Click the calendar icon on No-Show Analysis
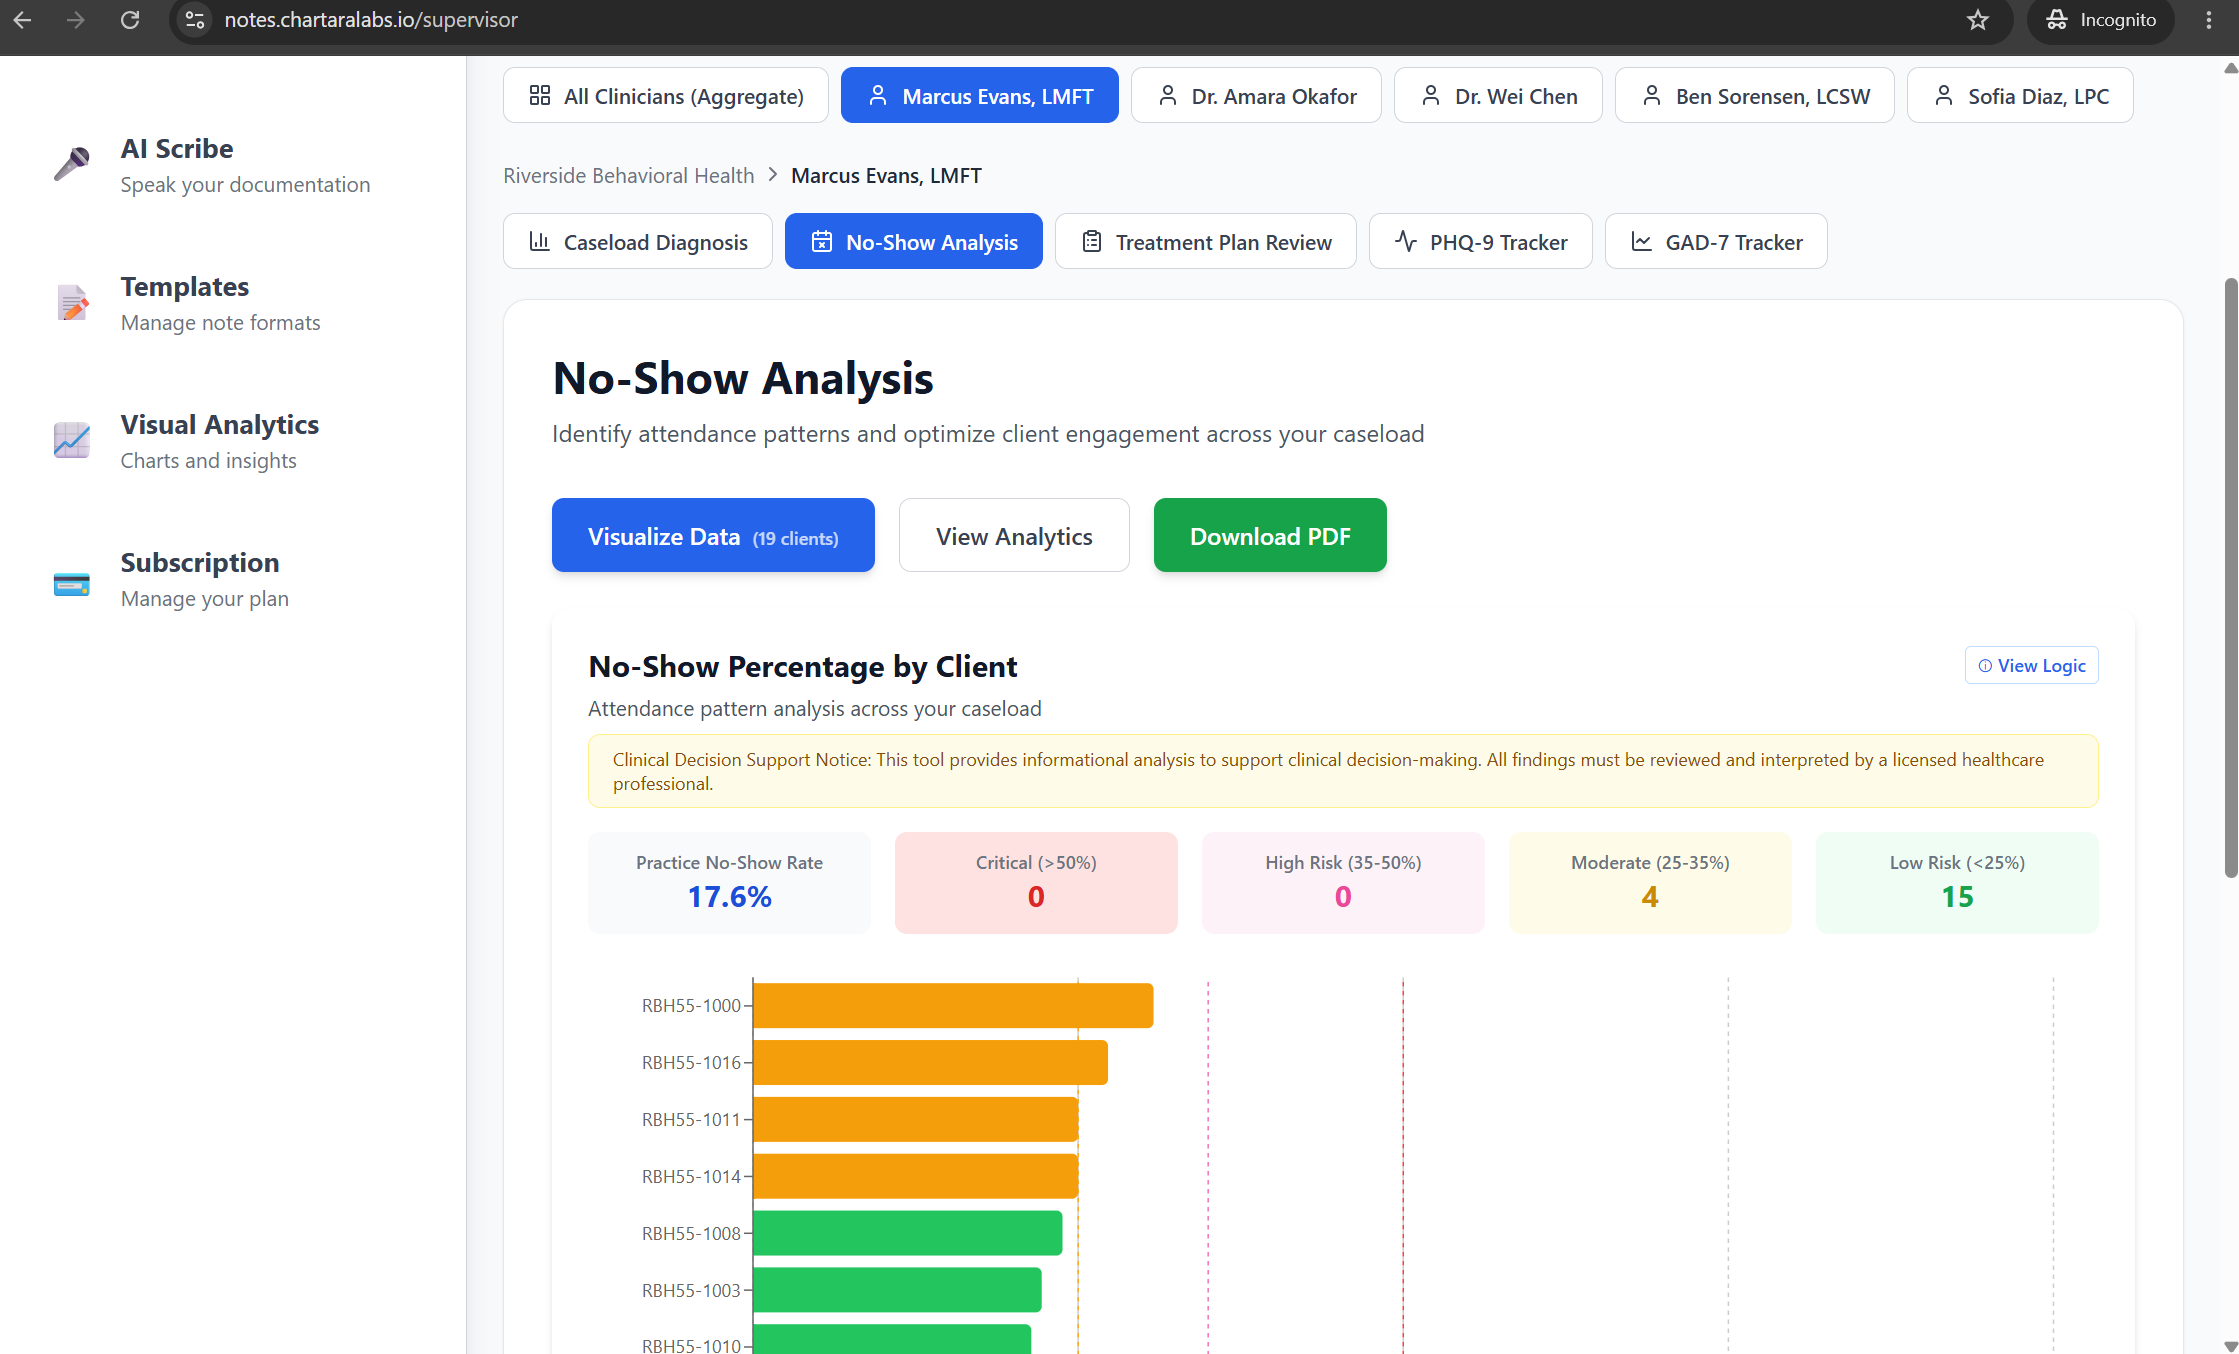The height and width of the screenshot is (1354, 2239). click(x=822, y=241)
